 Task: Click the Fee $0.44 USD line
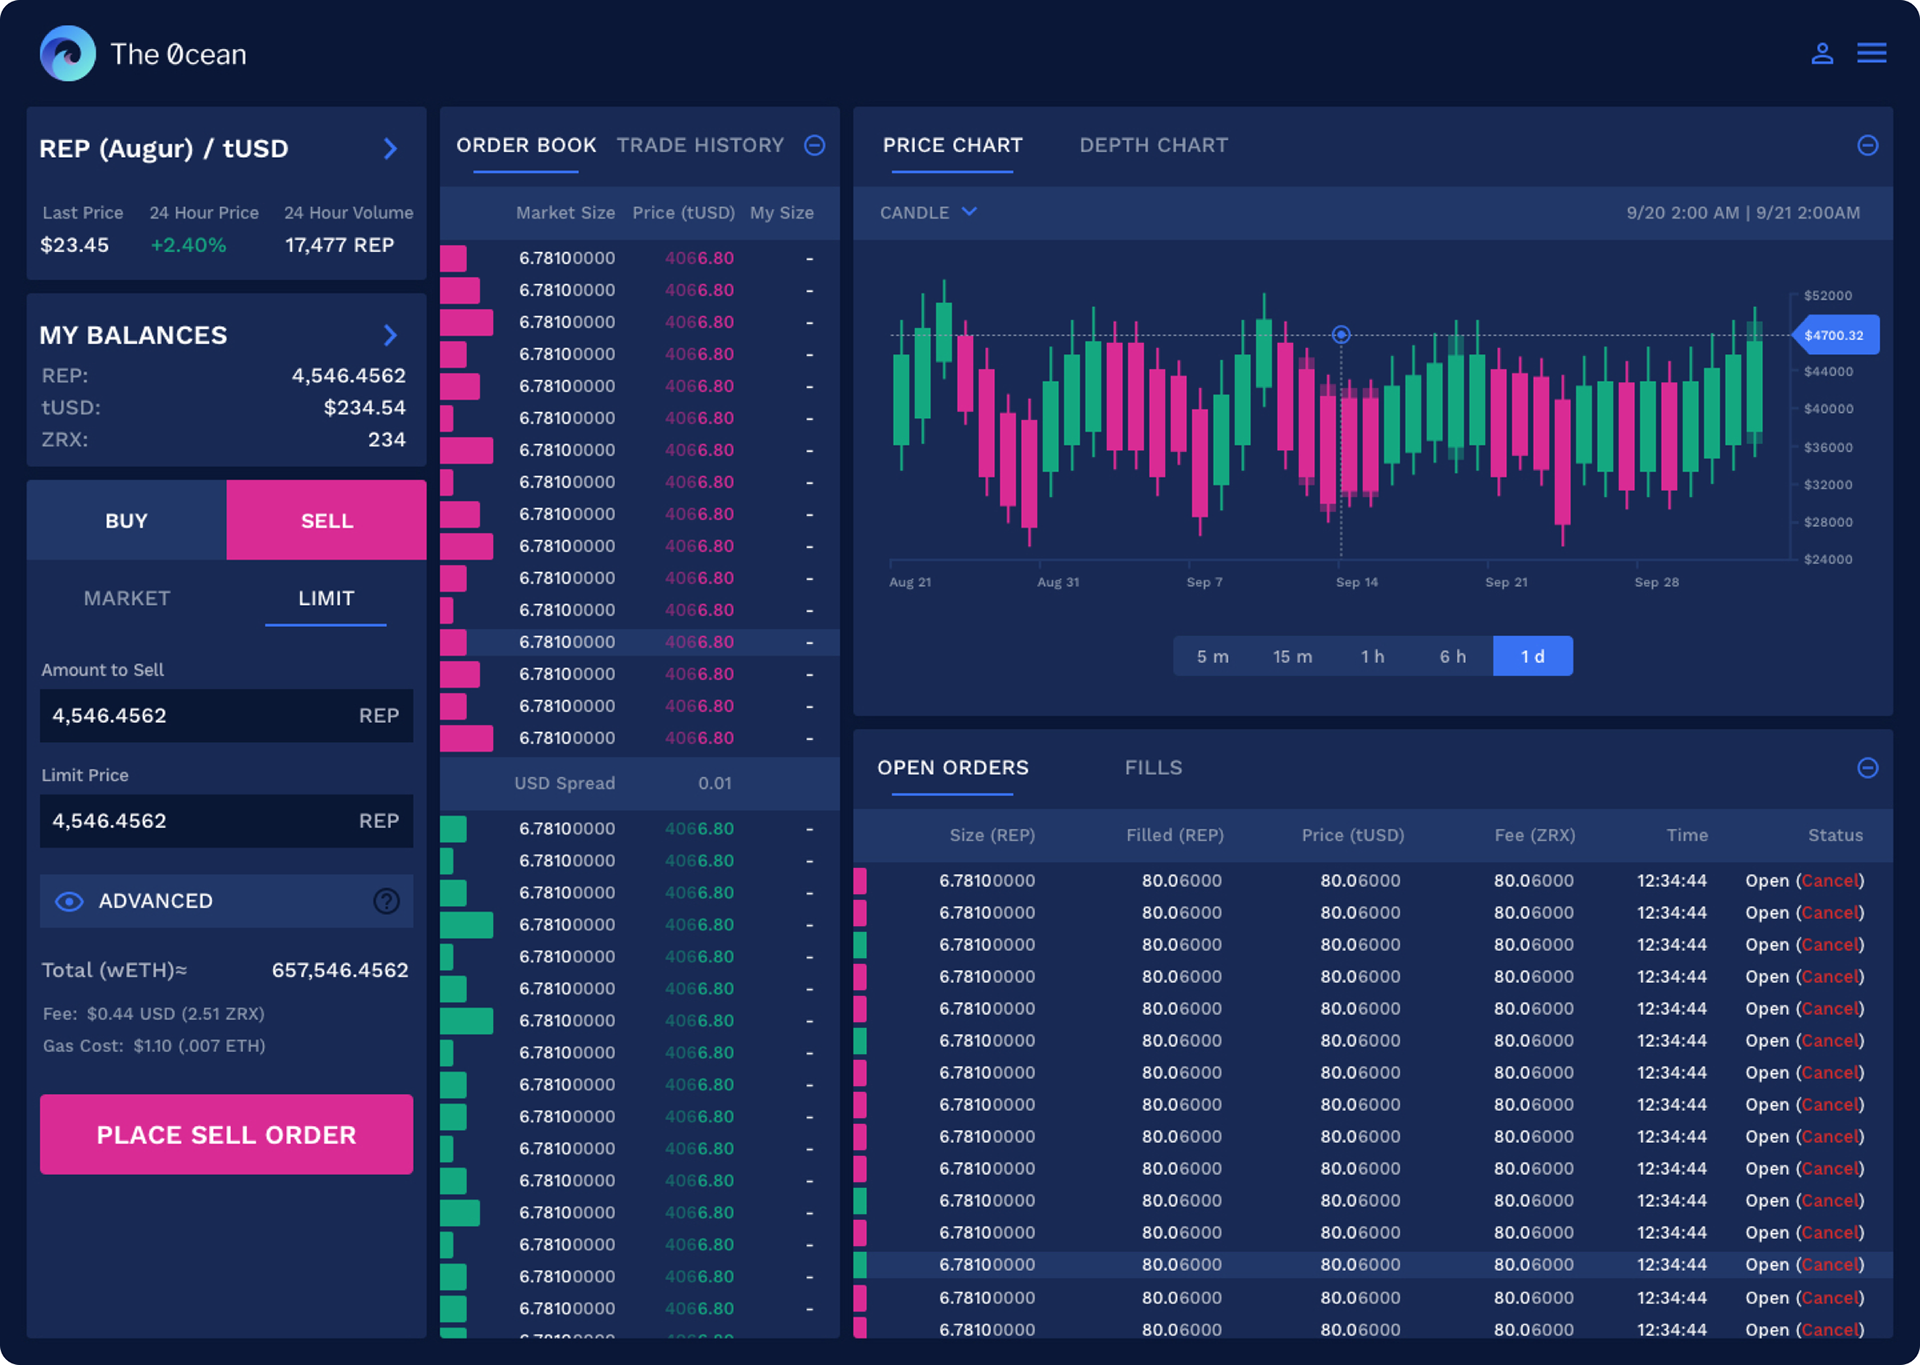(153, 1014)
